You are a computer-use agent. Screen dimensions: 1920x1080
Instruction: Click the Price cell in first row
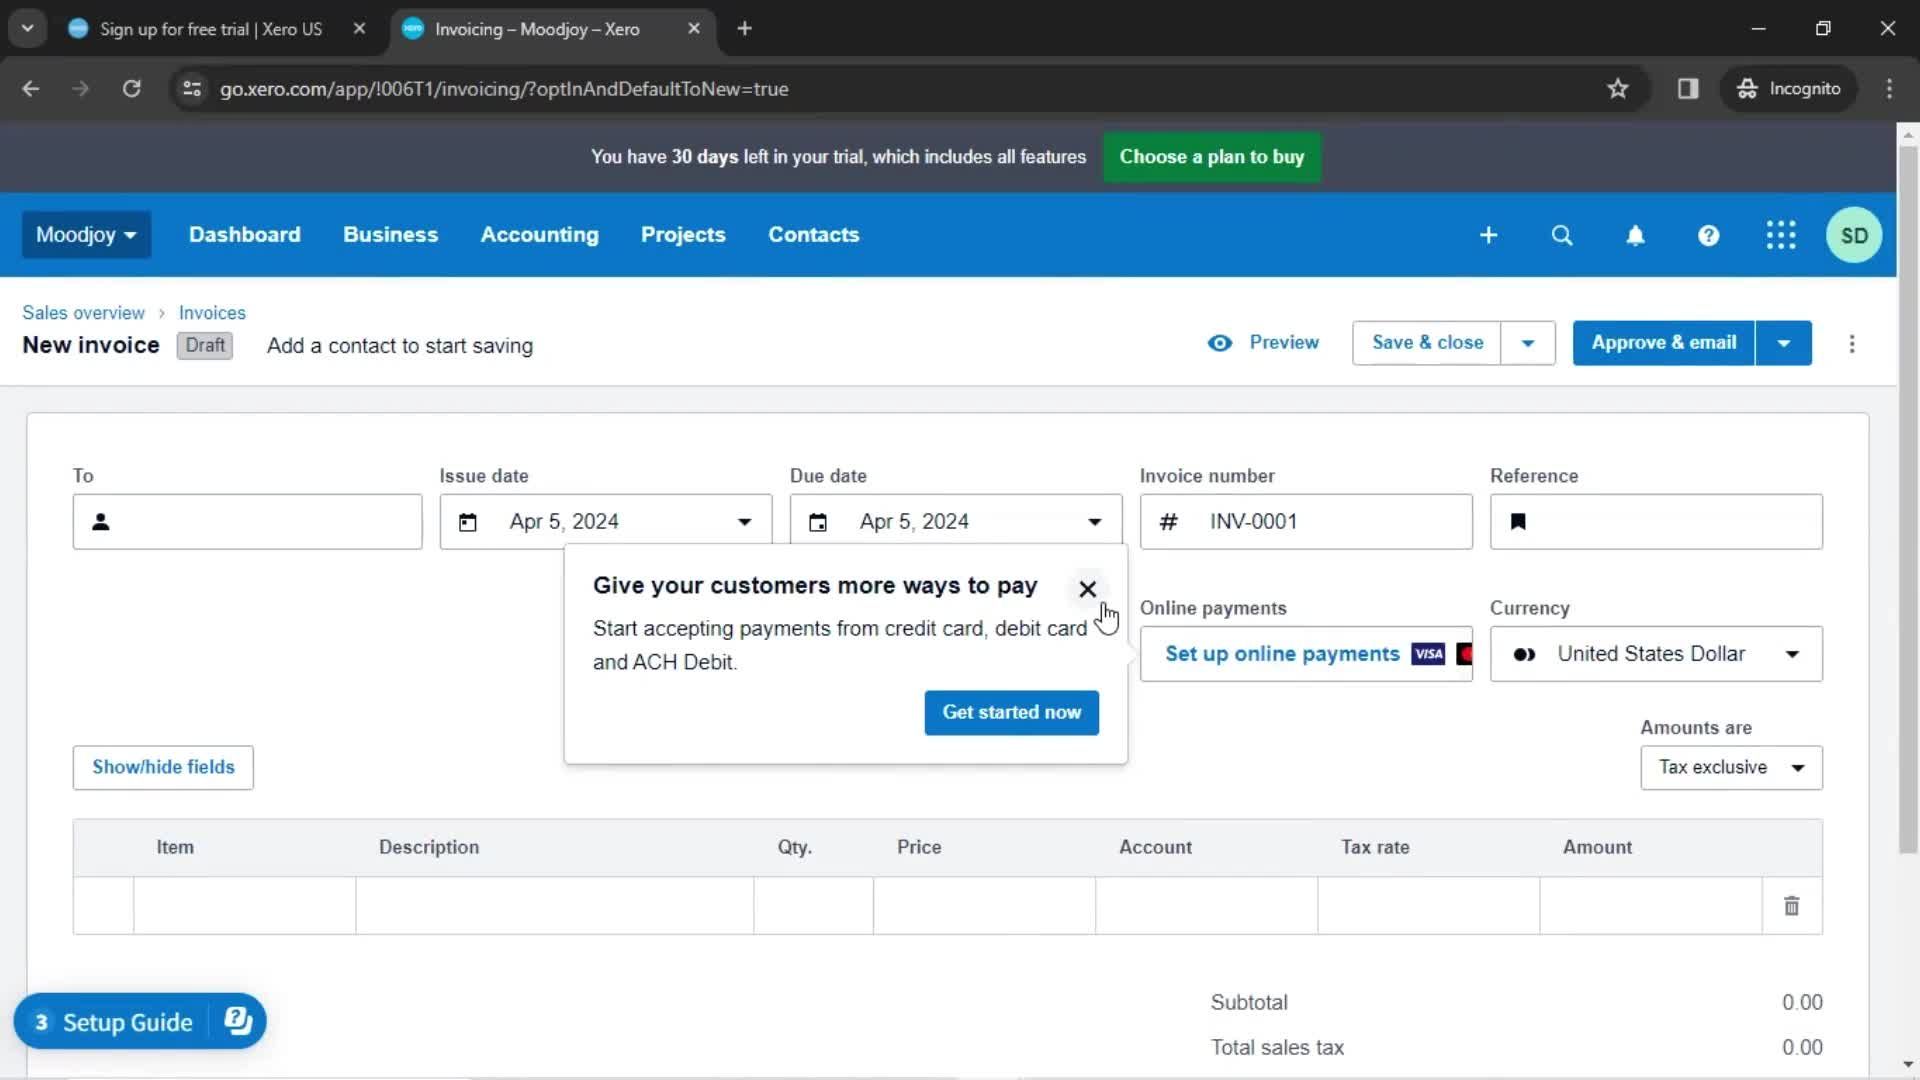pyautogui.click(x=984, y=906)
